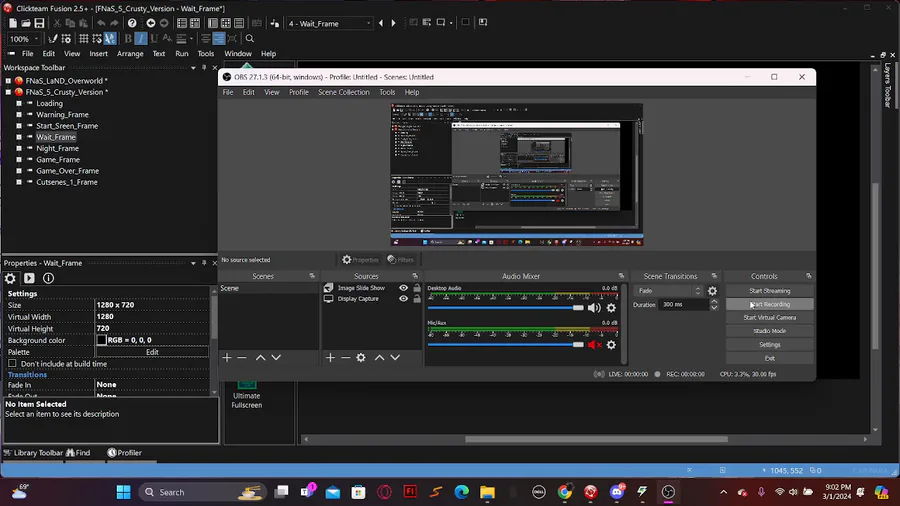Open the 100% zoom level dropdown
The height and width of the screenshot is (506, 900).
click(x=24, y=39)
